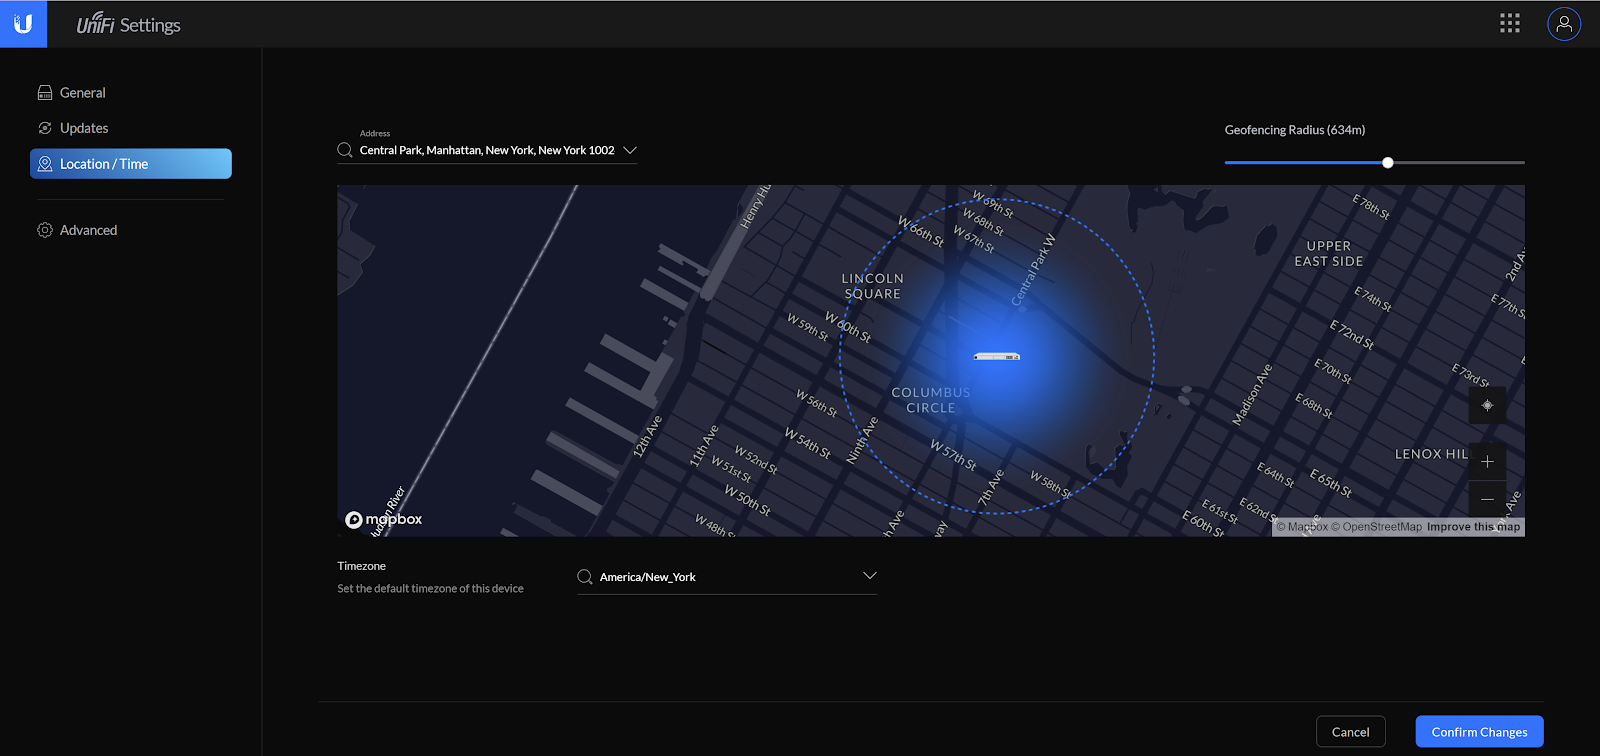Click Madison Ave label on map
Viewport: 1600px width, 756px height.
tap(1252, 395)
